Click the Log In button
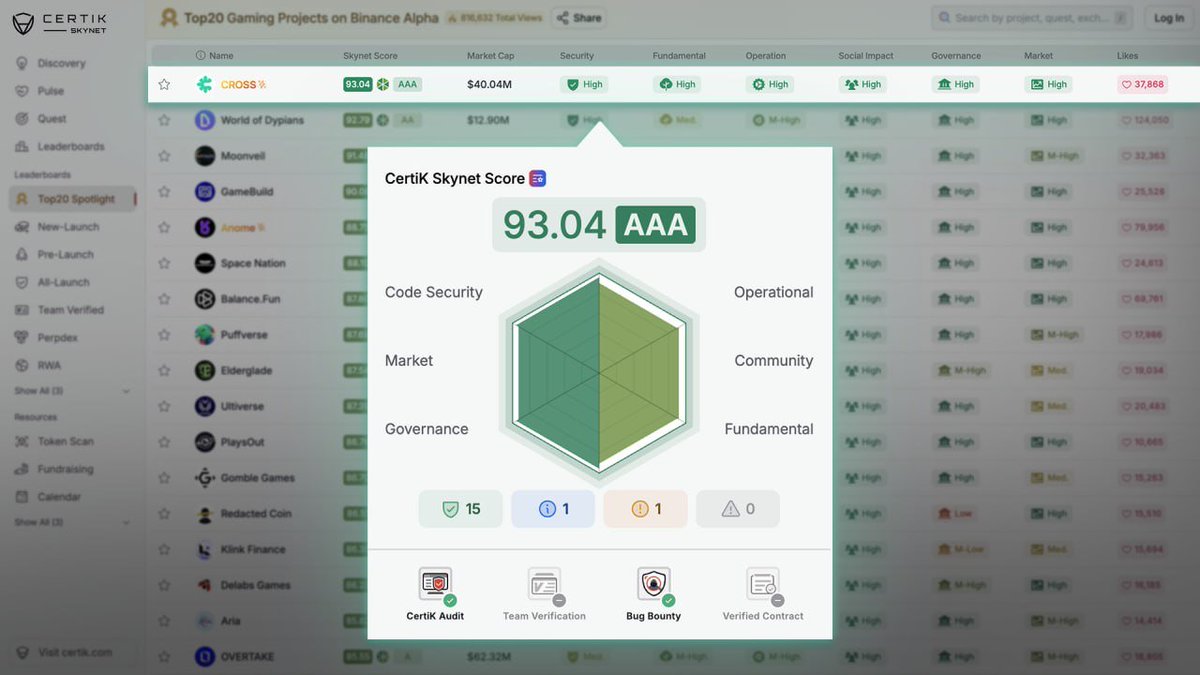 tap(1169, 18)
